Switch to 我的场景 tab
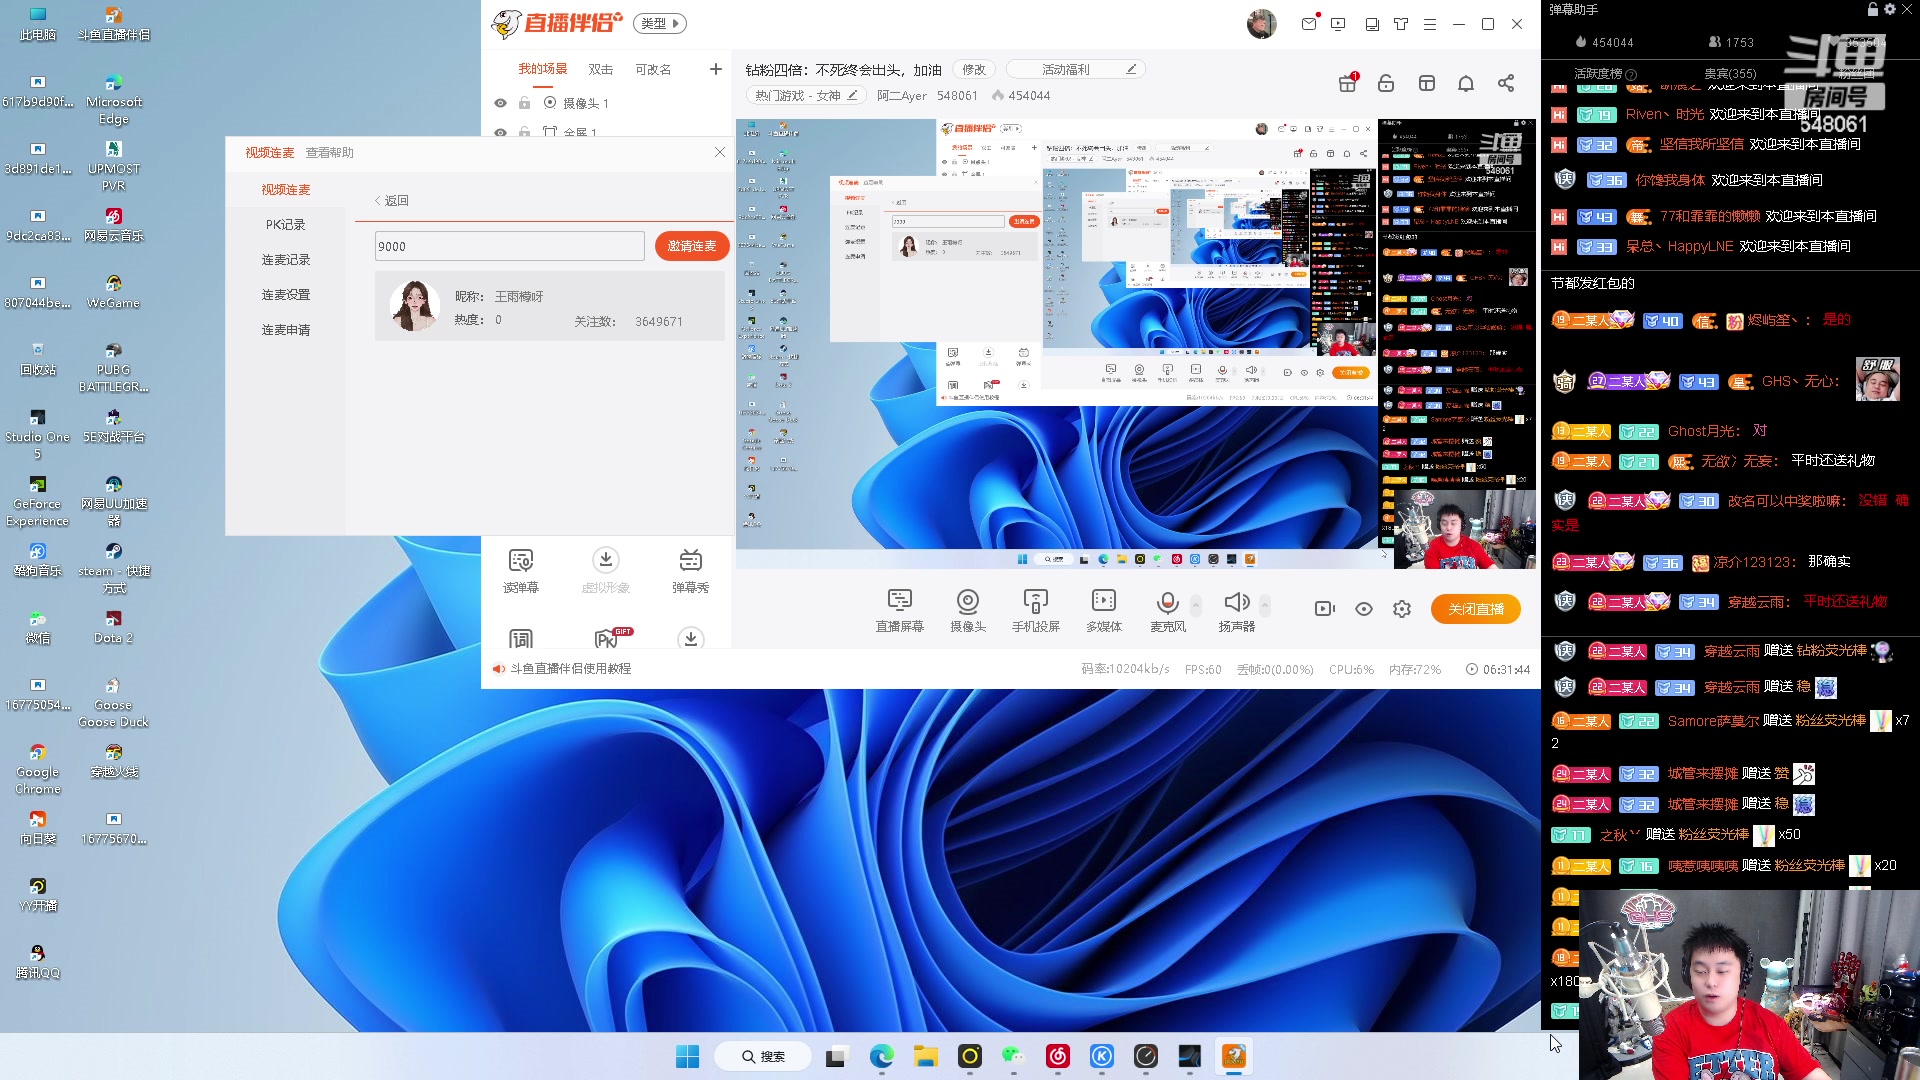This screenshot has width=1920, height=1080. pos(542,69)
